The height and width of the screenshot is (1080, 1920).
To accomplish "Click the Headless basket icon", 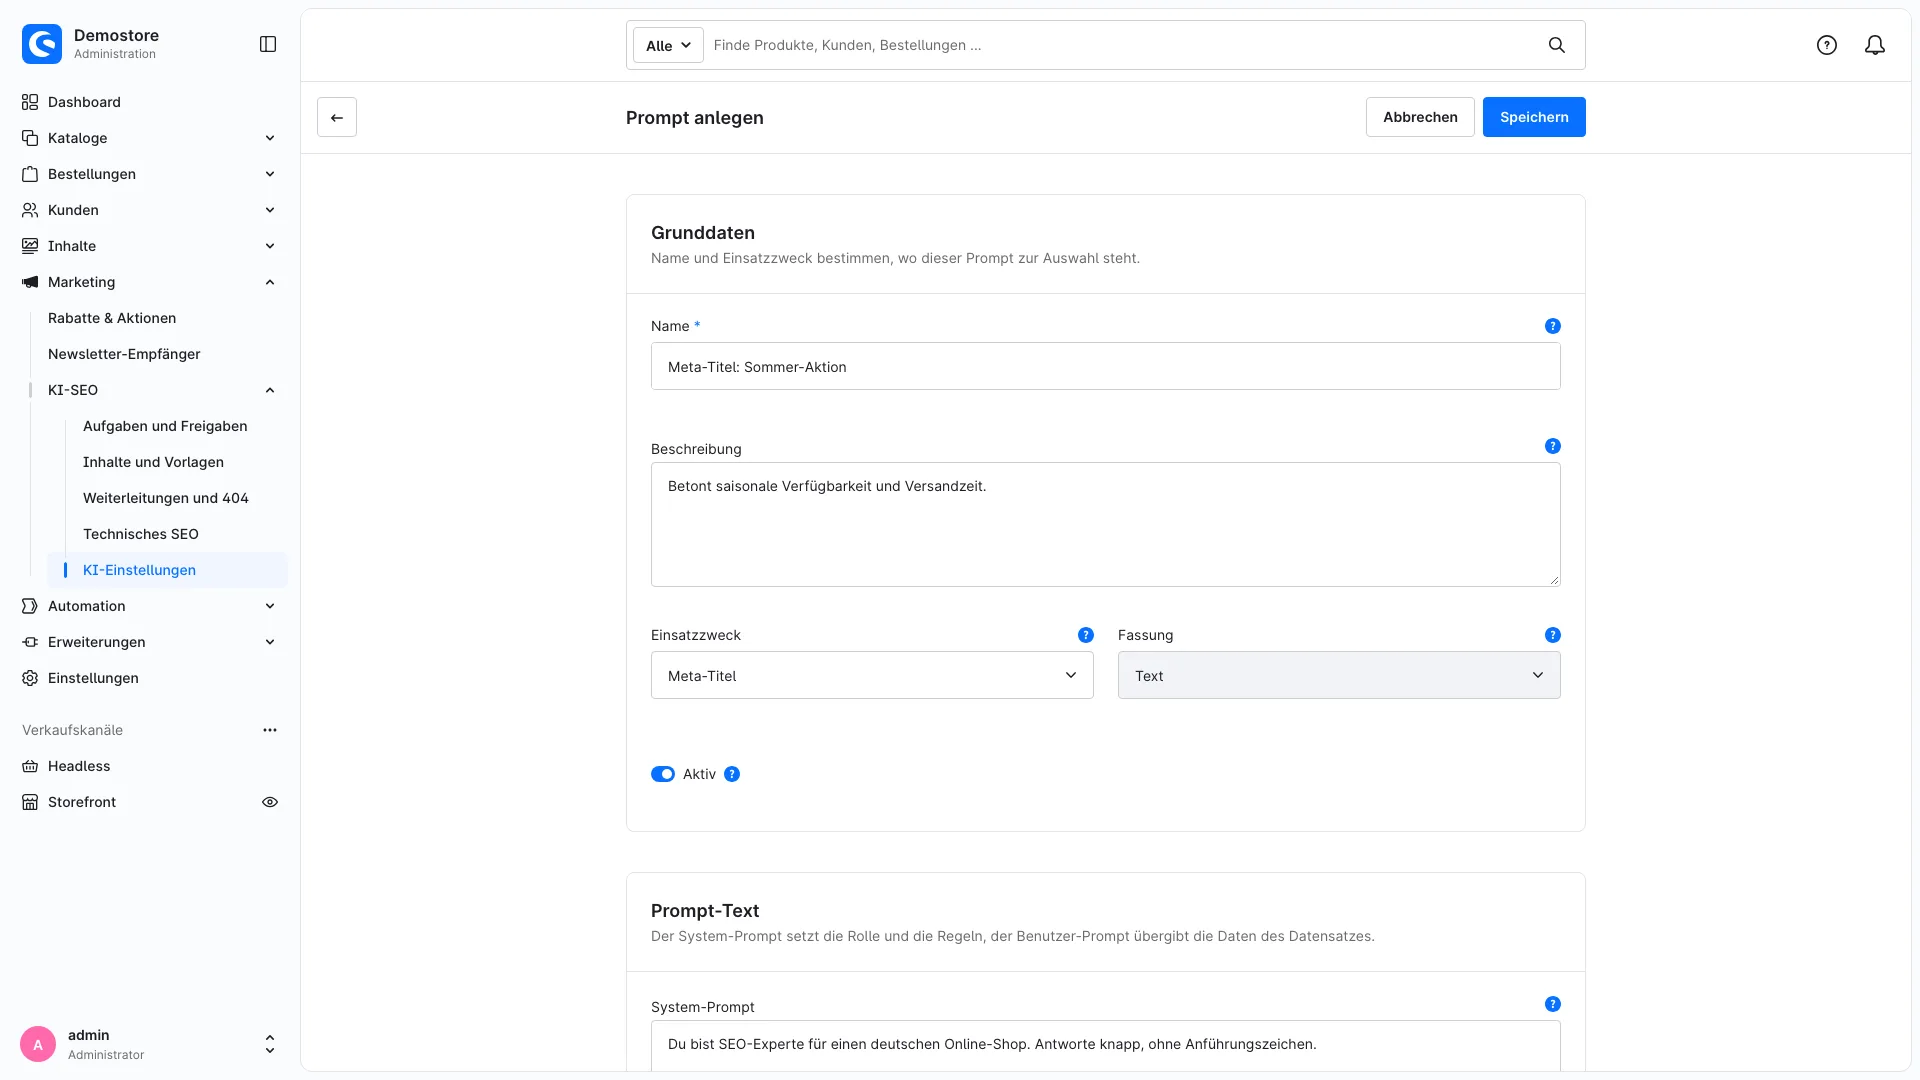I will (x=30, y=766).
